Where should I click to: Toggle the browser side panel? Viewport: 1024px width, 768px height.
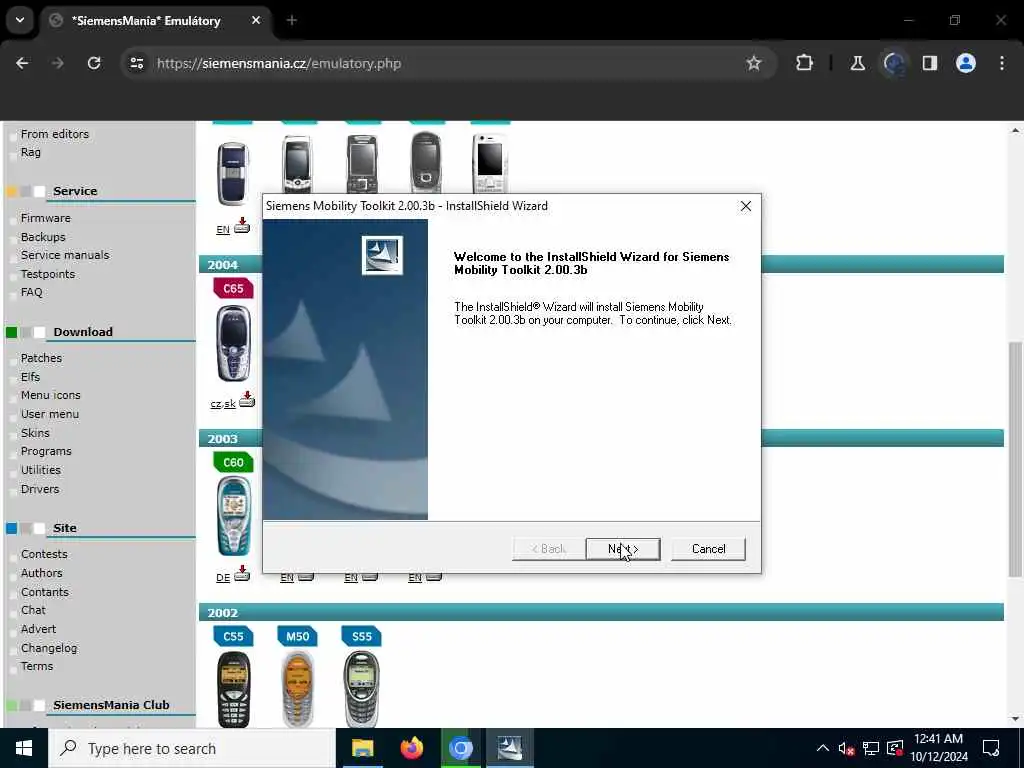929,63
